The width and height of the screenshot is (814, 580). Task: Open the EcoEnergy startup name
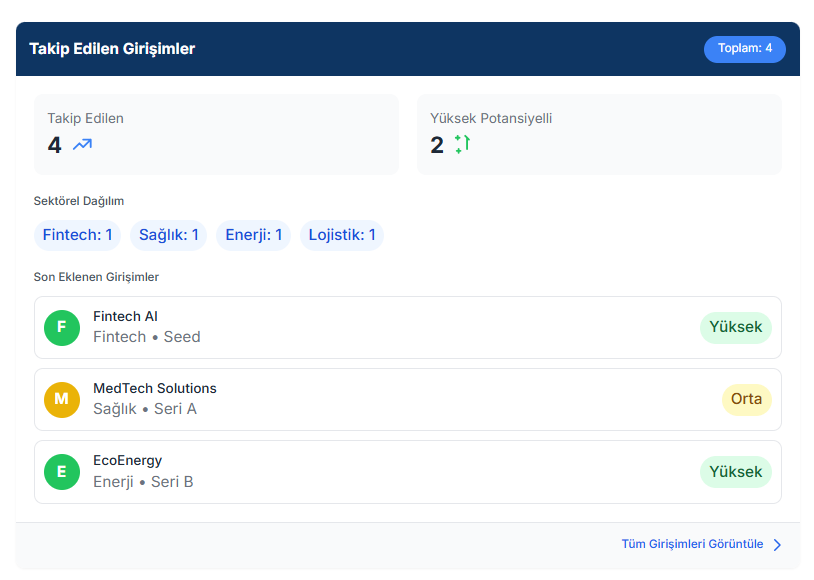[127, 460]
